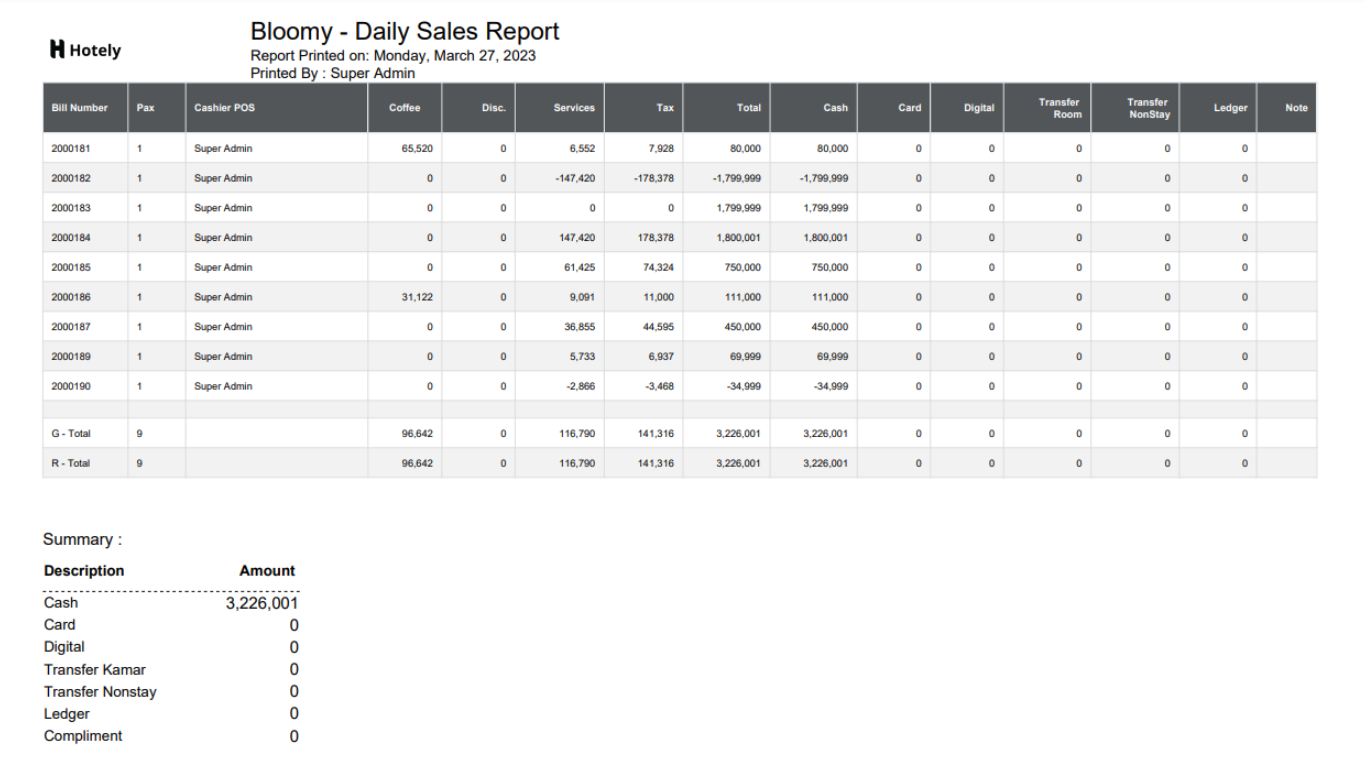Click the Hotely logo
The height and width of the screenshot is (765, 1365).
coord(85,49)
